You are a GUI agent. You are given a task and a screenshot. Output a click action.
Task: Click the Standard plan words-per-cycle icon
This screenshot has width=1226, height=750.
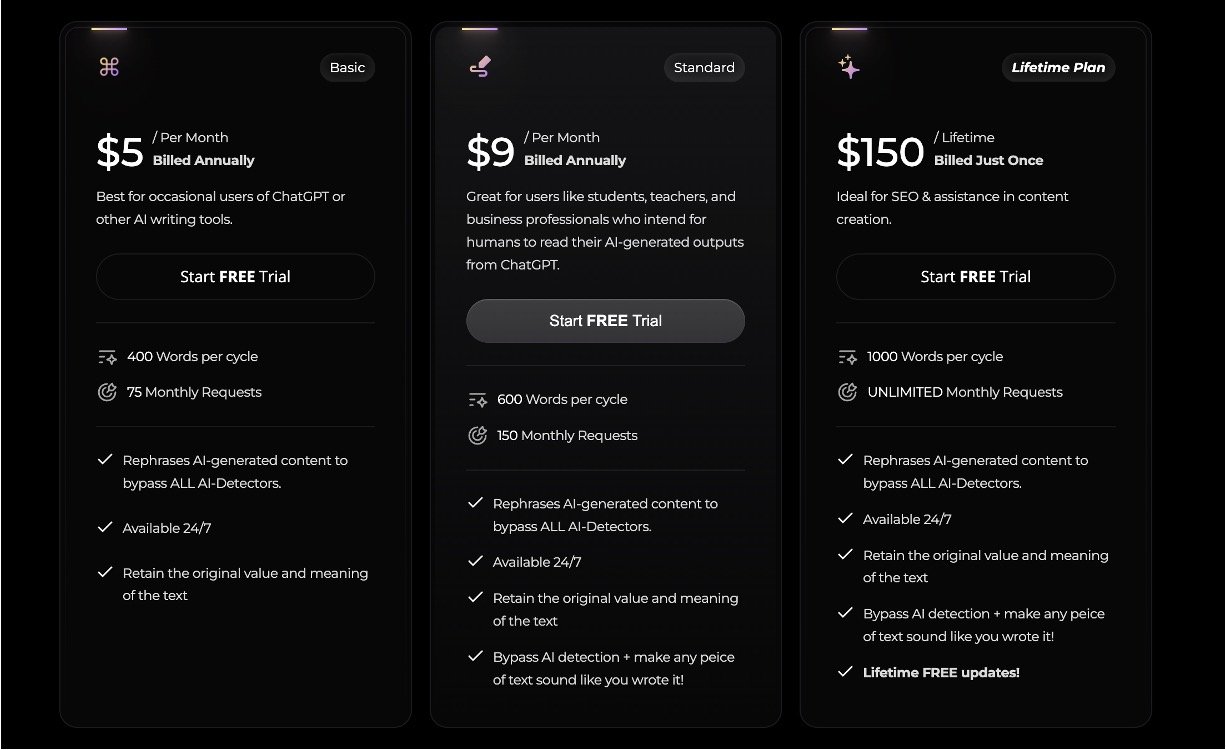coord(477,400)
